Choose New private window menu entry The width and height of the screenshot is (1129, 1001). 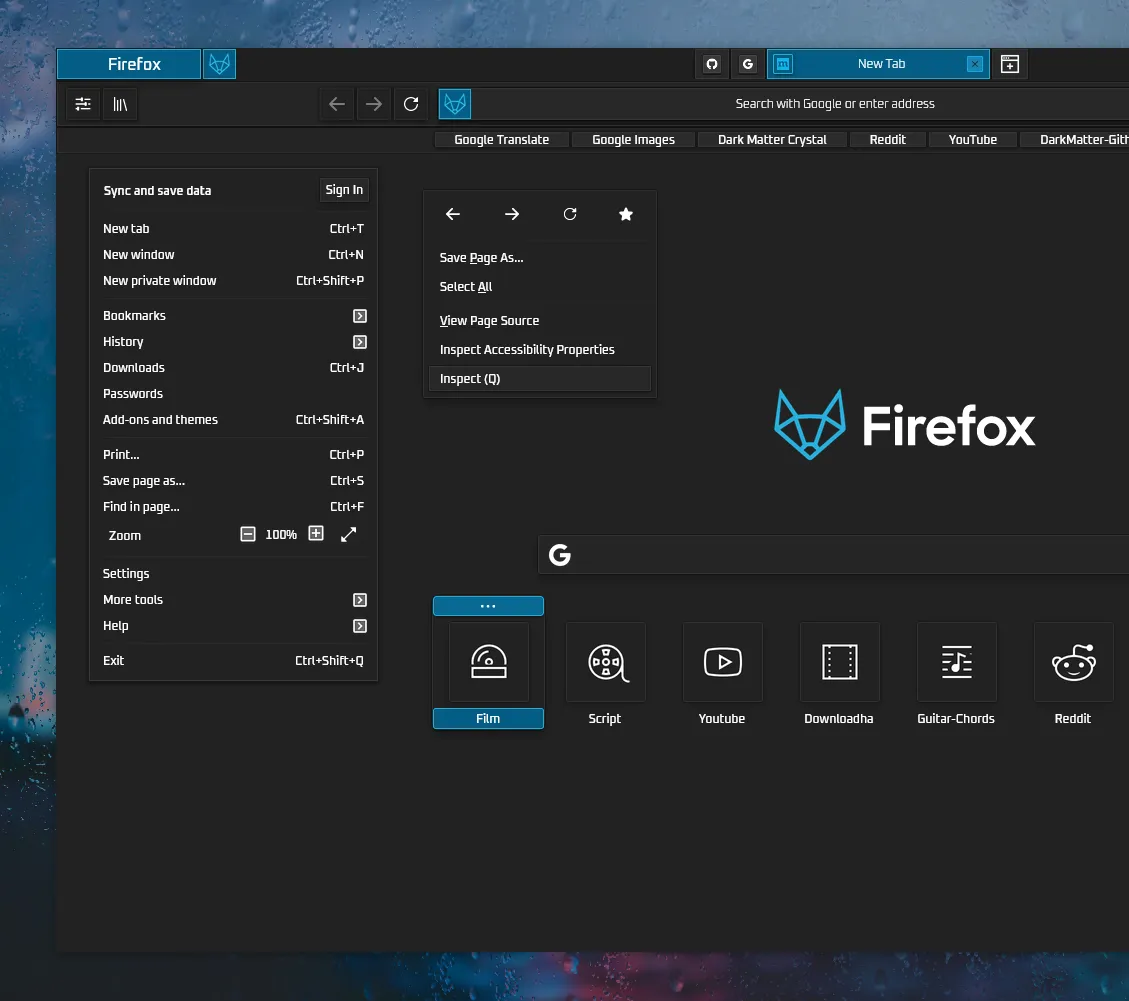[160, 281]
